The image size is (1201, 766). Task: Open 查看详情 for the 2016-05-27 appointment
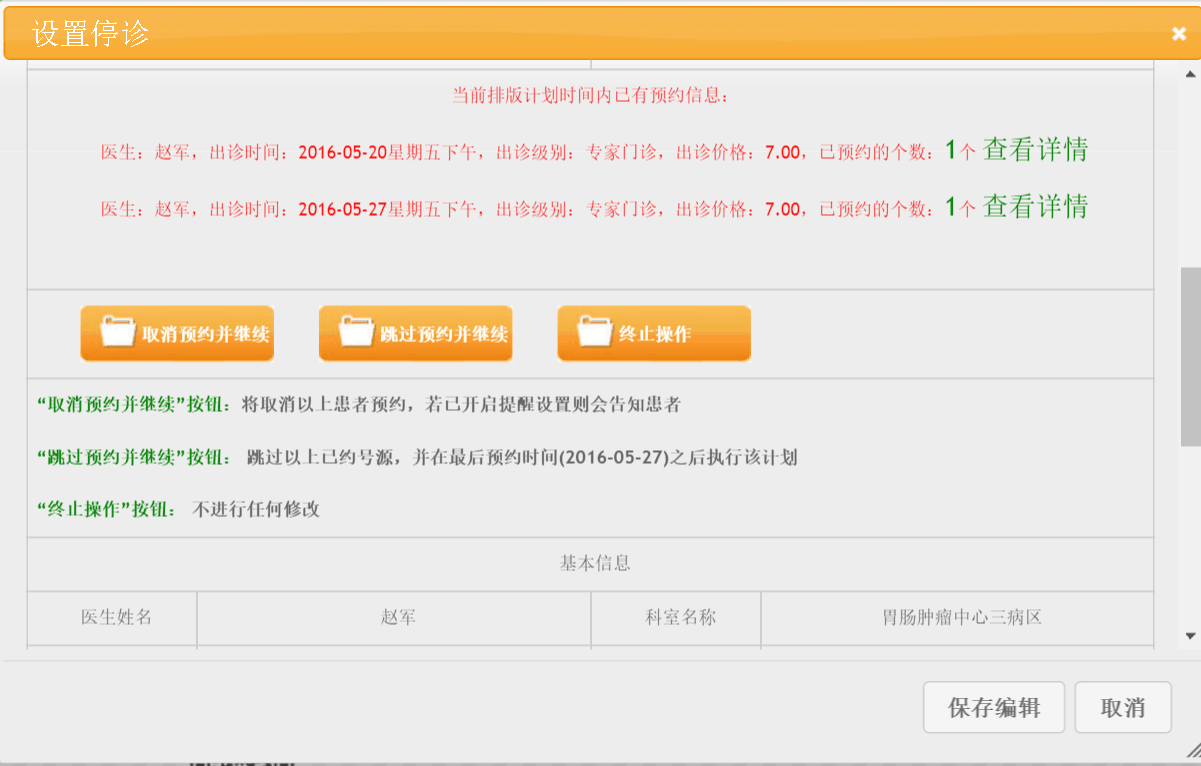[1035, 207]
